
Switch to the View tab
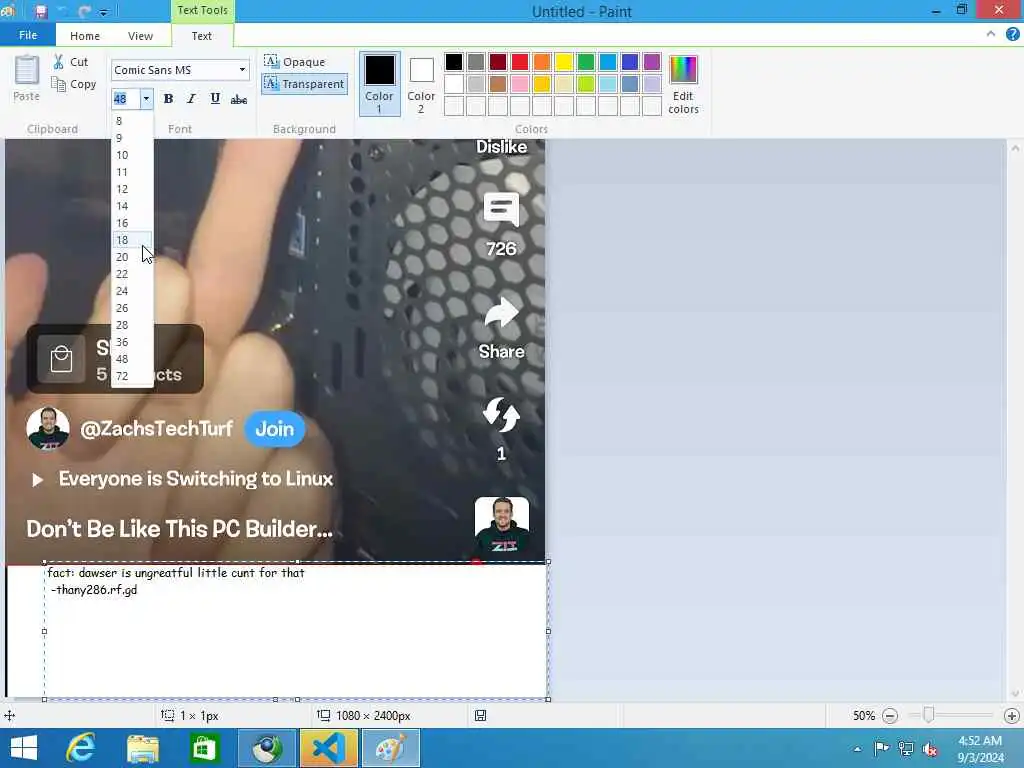tap(140, 36)
